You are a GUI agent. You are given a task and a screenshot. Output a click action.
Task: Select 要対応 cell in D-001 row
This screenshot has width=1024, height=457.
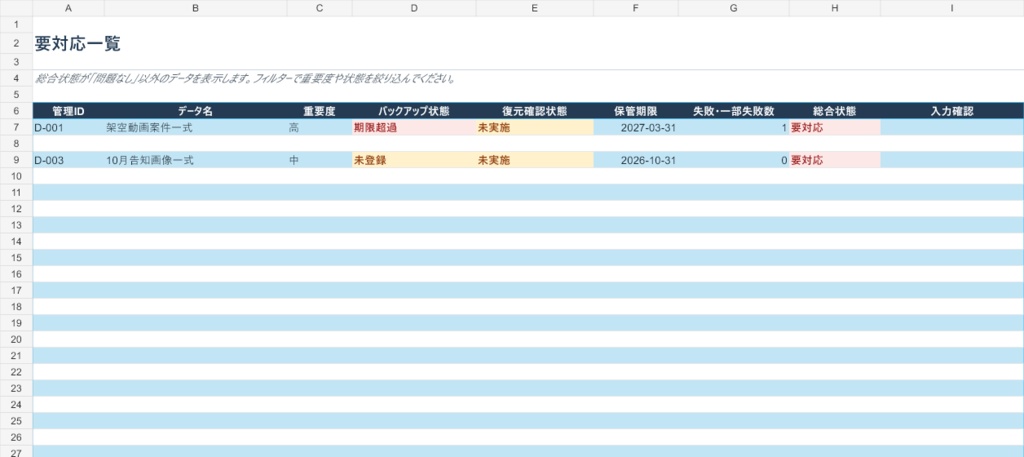pos(835,127)
